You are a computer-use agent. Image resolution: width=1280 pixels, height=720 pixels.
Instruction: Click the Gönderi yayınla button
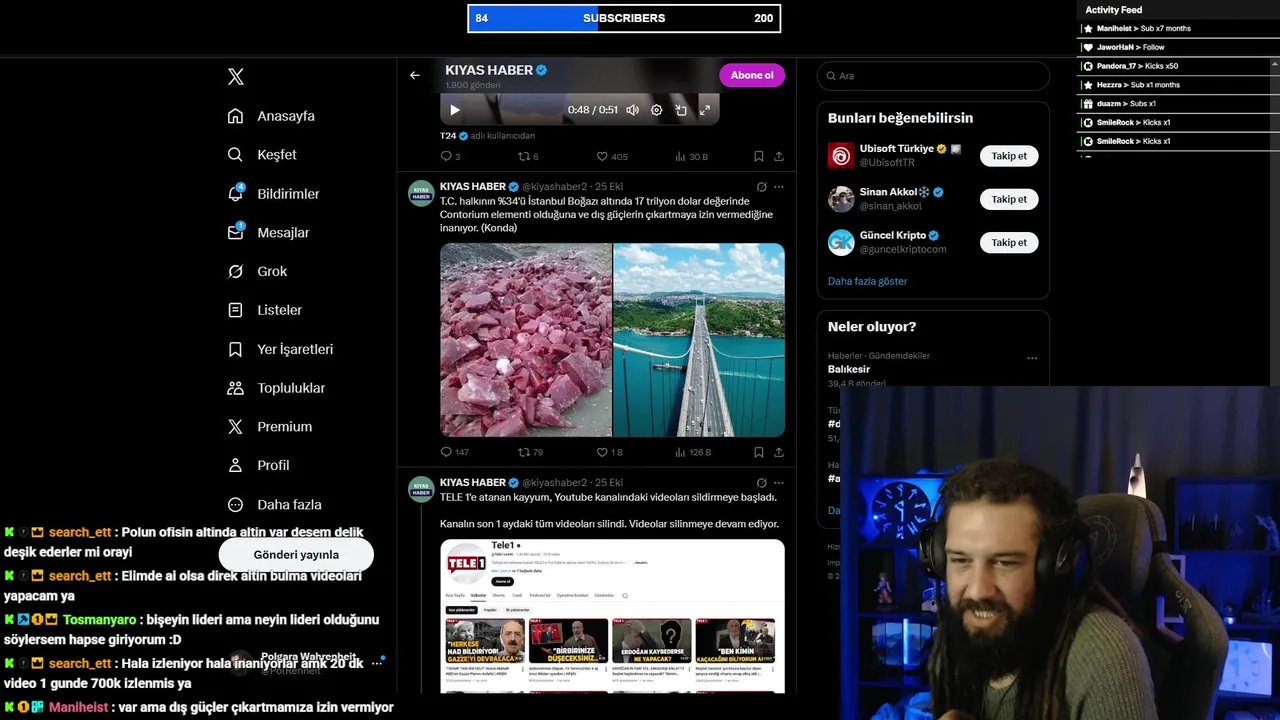pos(296,554)
